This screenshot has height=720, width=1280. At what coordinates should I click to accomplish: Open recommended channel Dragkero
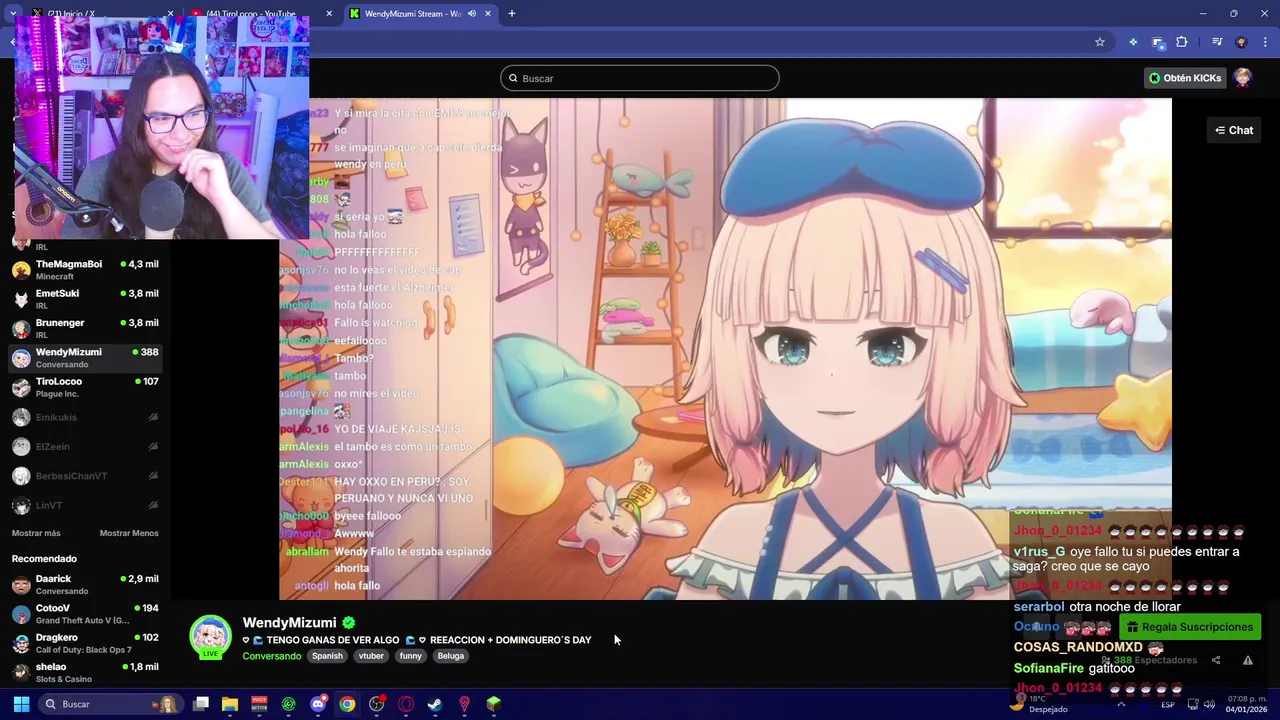[85, 643]
